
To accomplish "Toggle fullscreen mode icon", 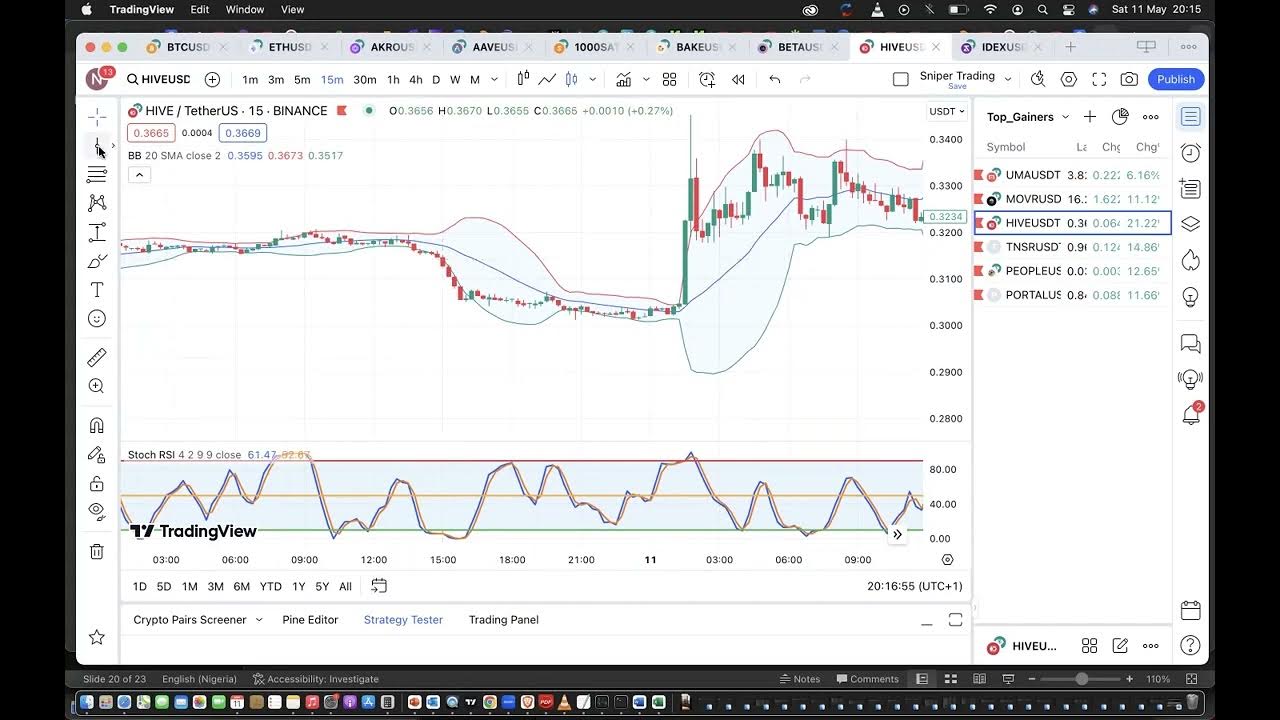I will click(1099, 79).
